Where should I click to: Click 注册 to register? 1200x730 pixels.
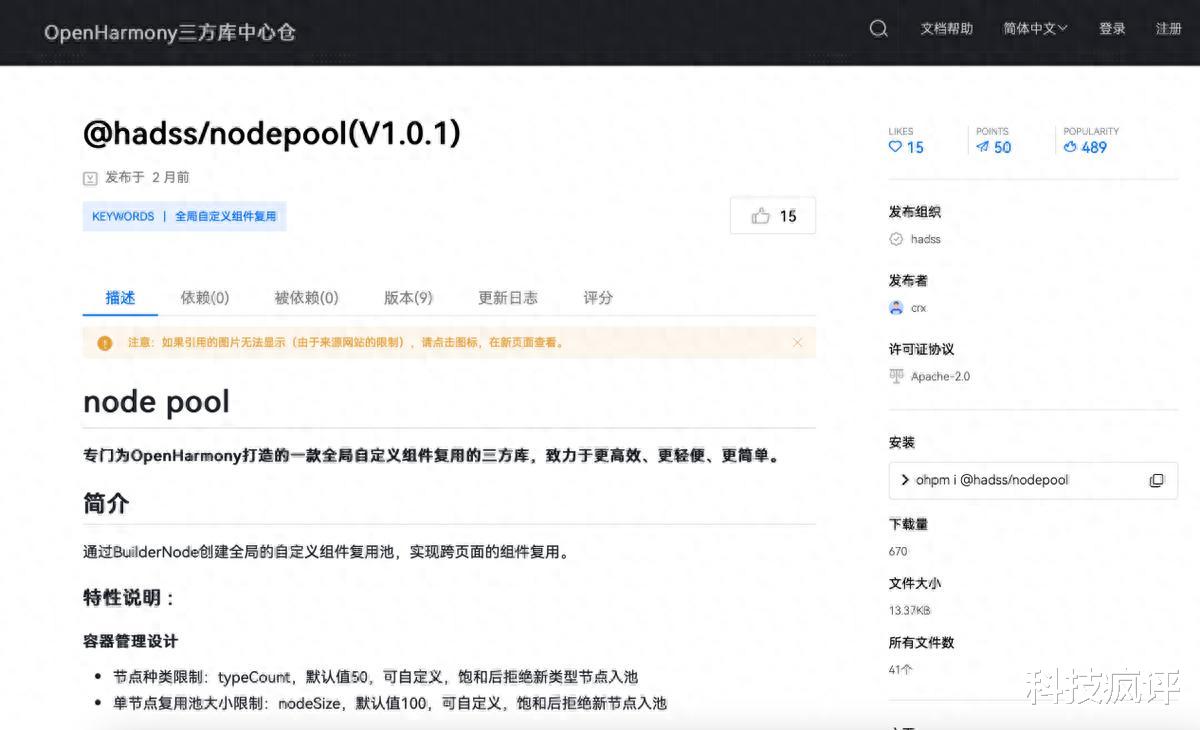1168,28
